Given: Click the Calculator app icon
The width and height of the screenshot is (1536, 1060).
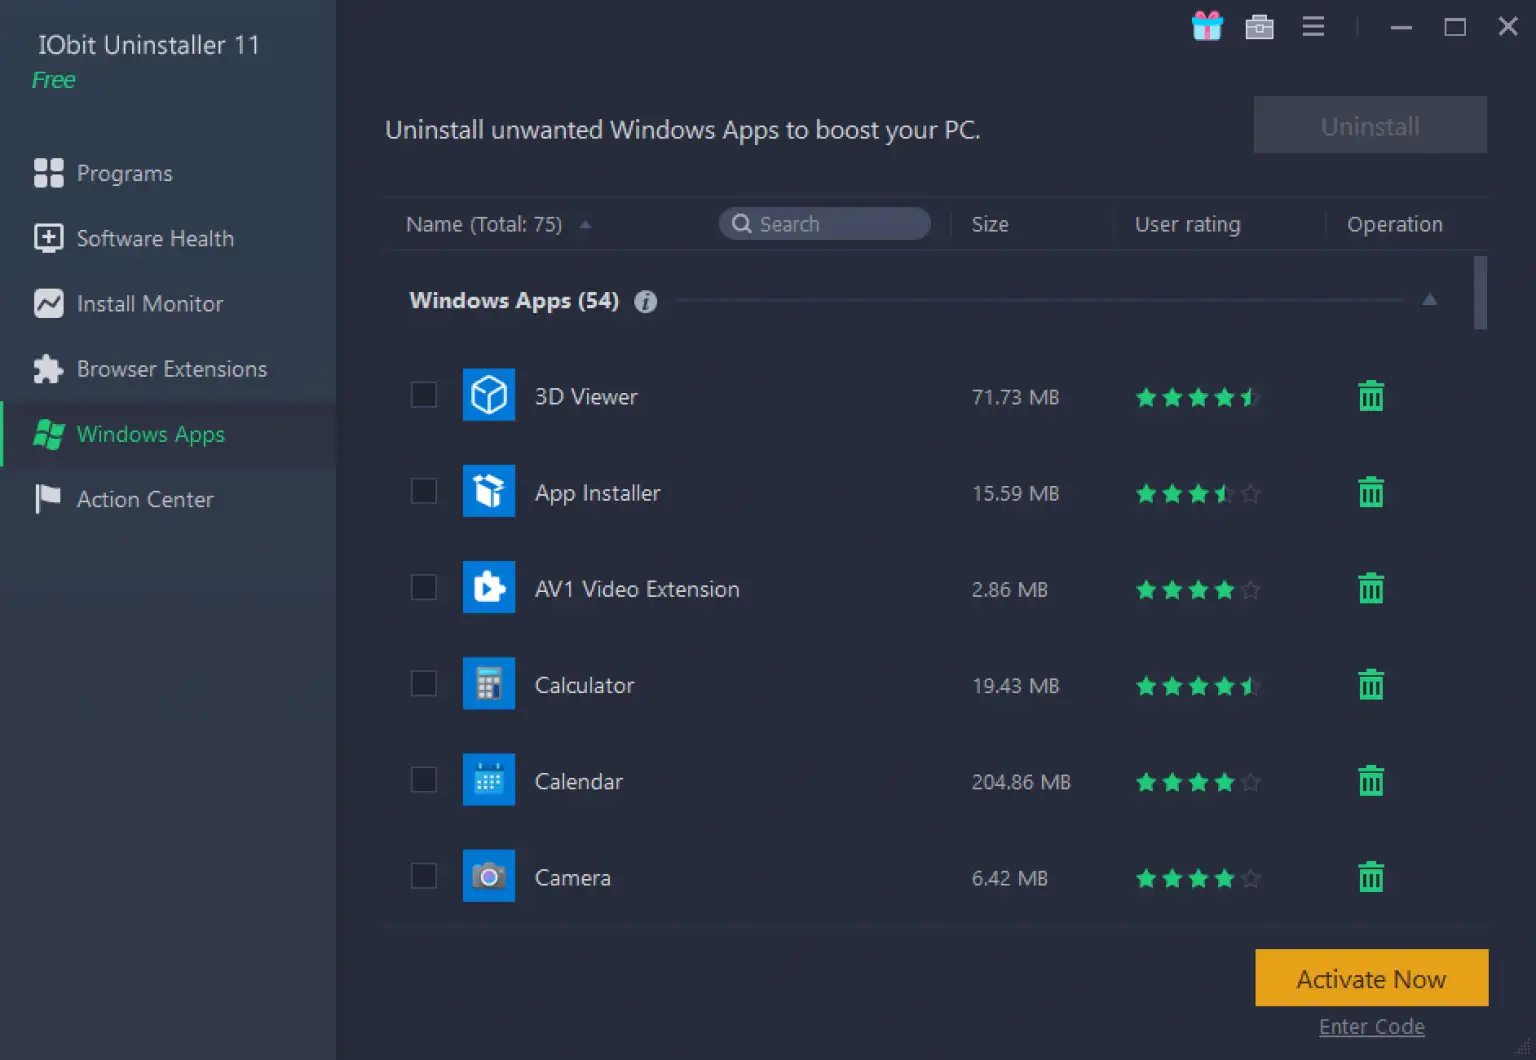Looking at the screenshot, I should click(489, 683).
